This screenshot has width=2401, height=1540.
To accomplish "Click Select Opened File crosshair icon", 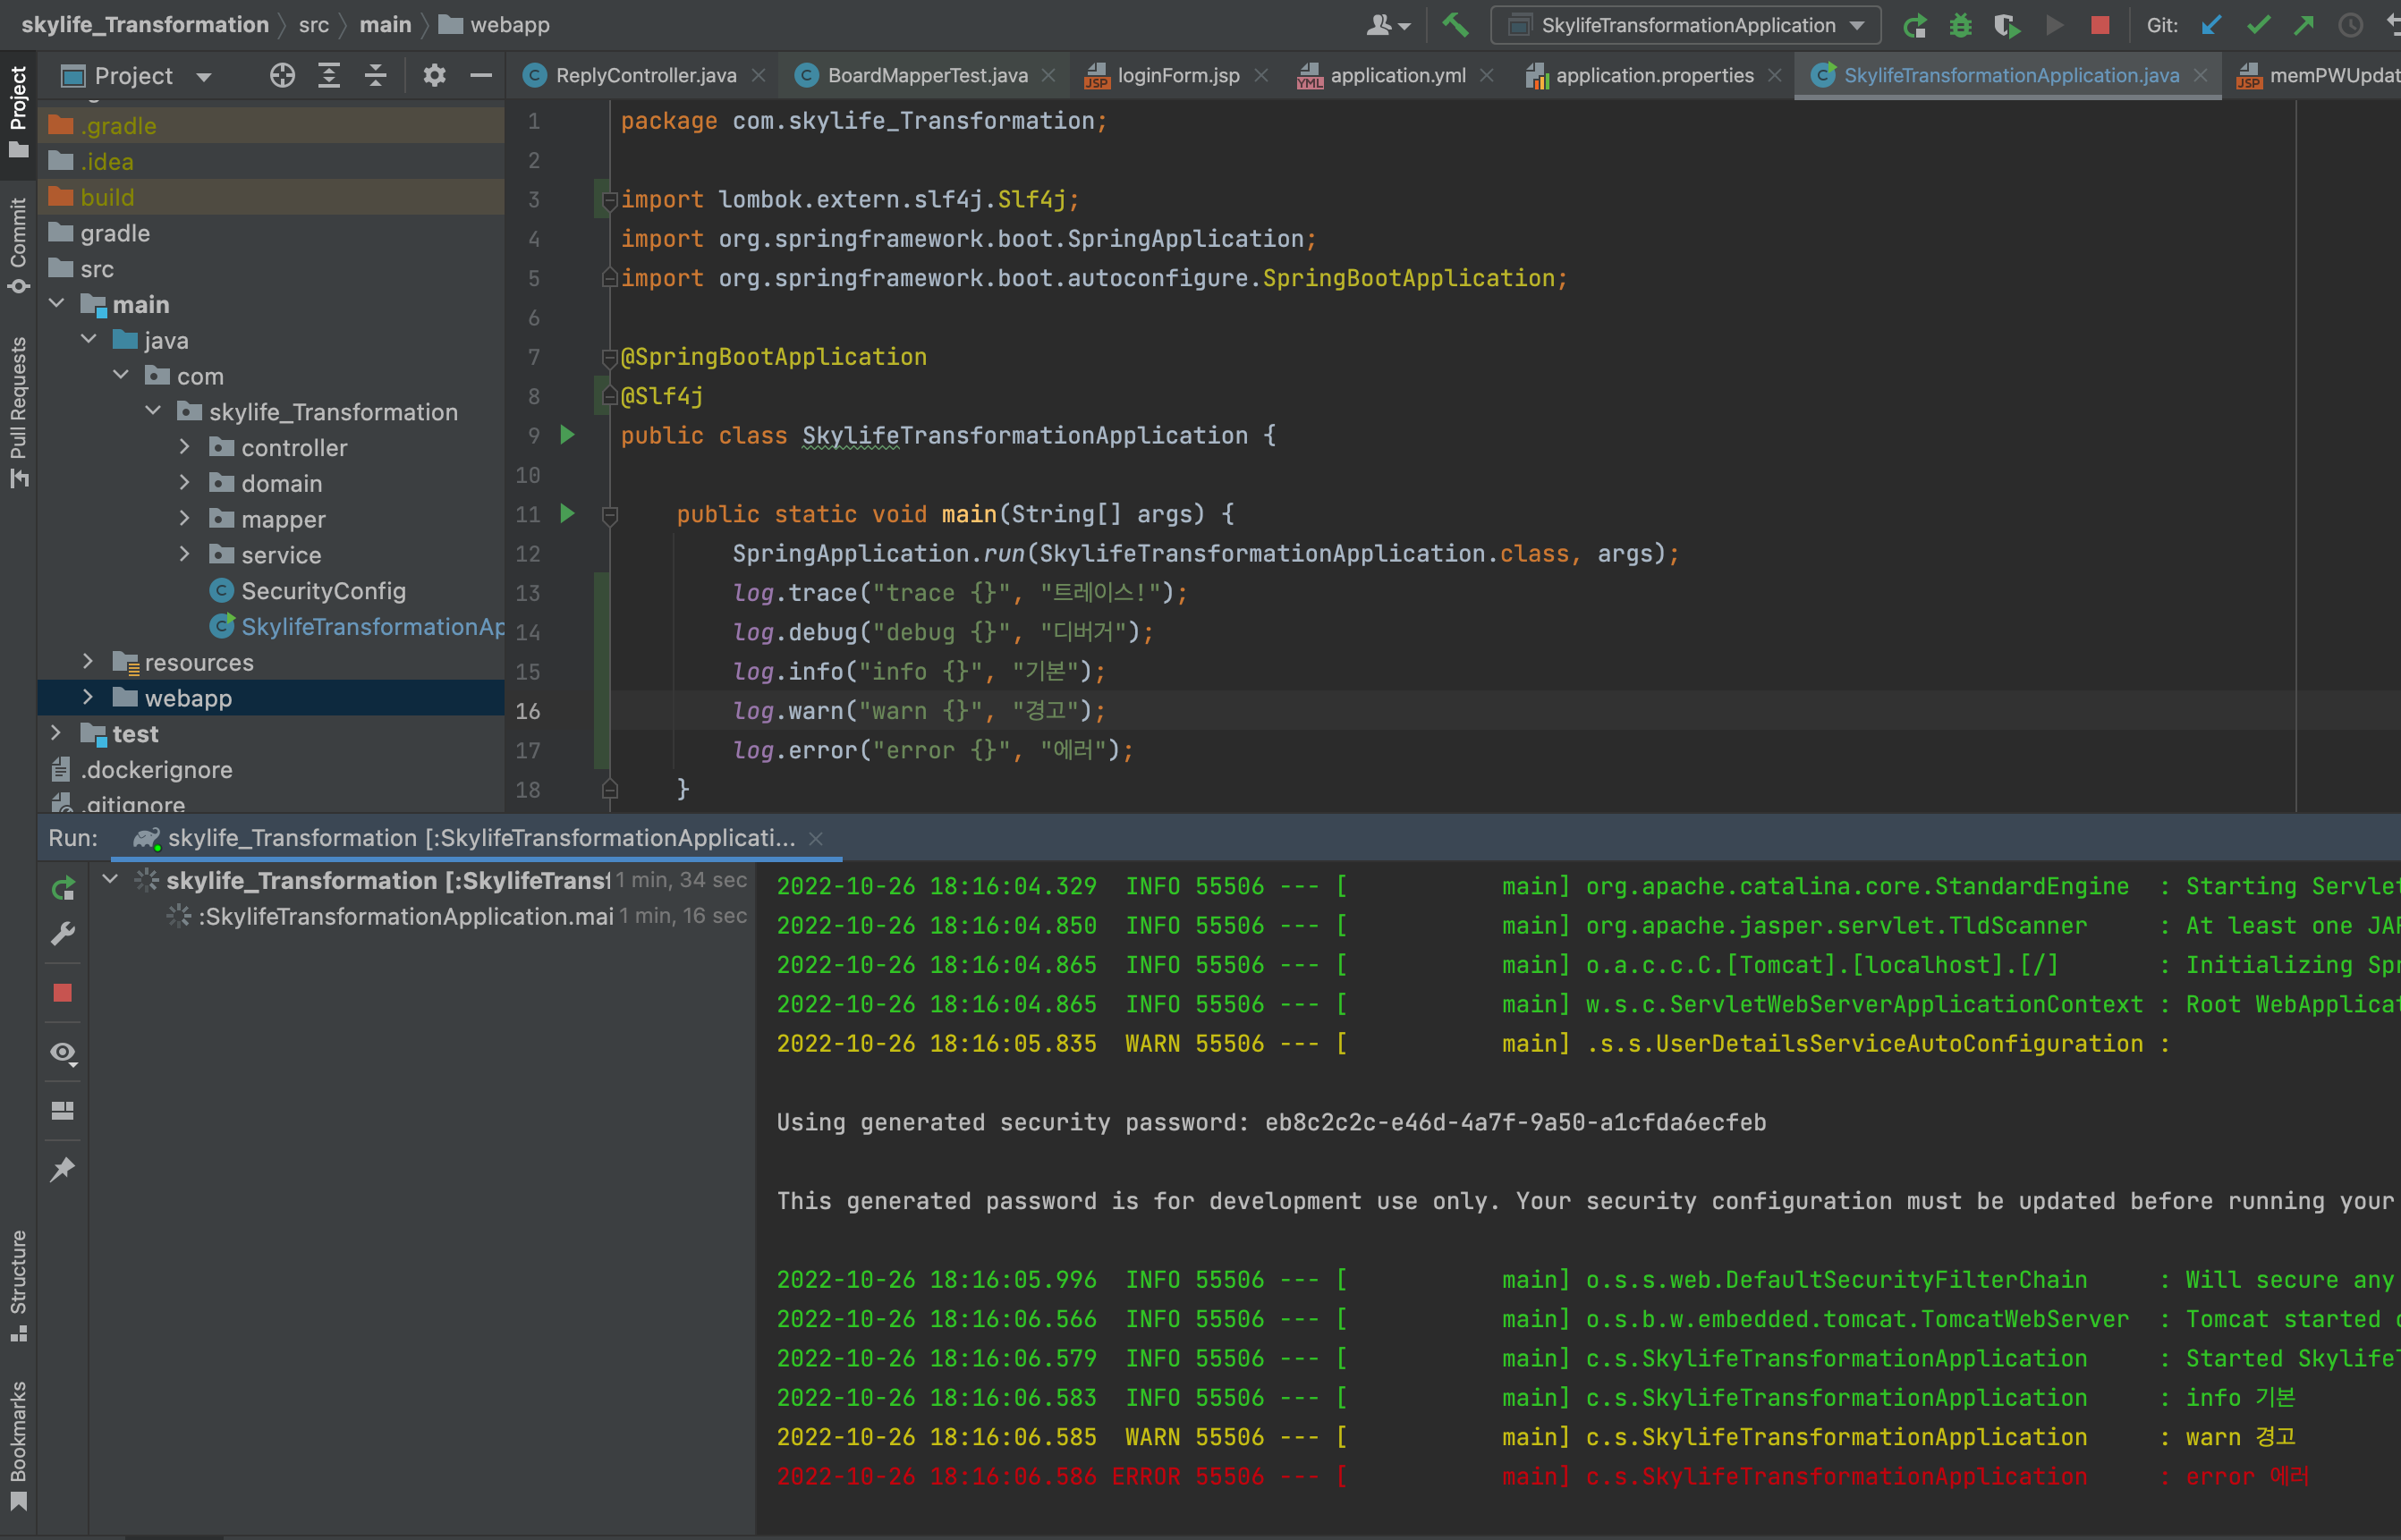I will 282,76.
